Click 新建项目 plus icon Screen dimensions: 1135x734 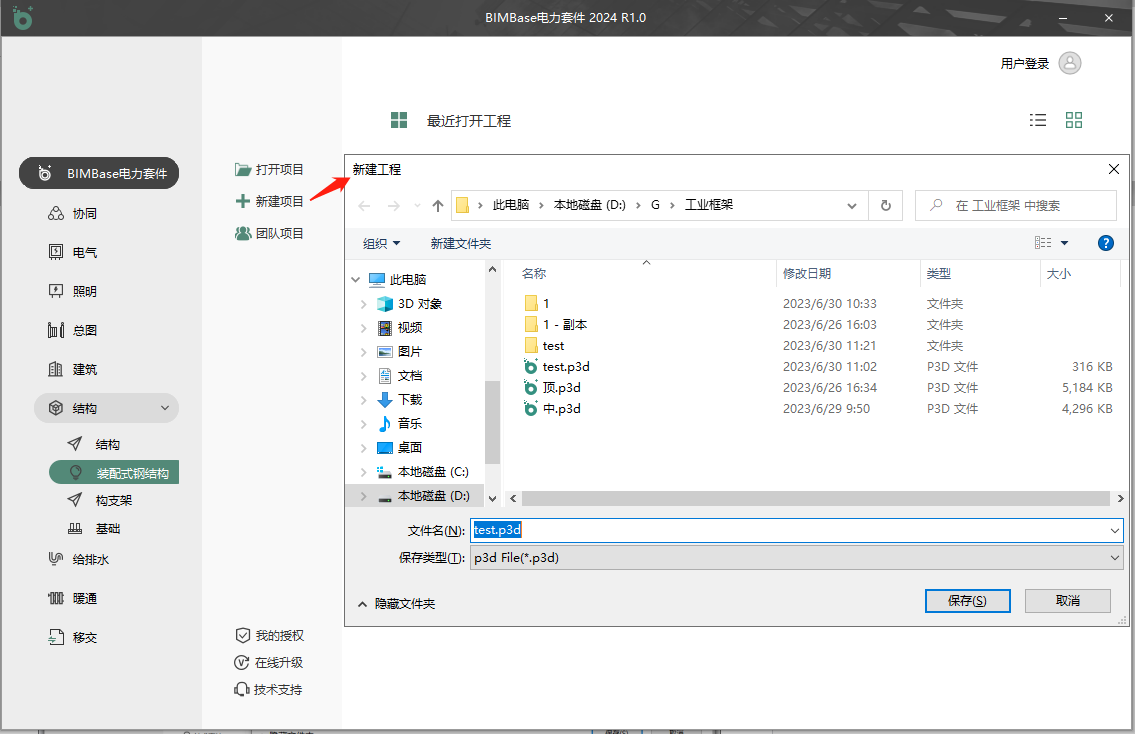[x=242, y=201]
